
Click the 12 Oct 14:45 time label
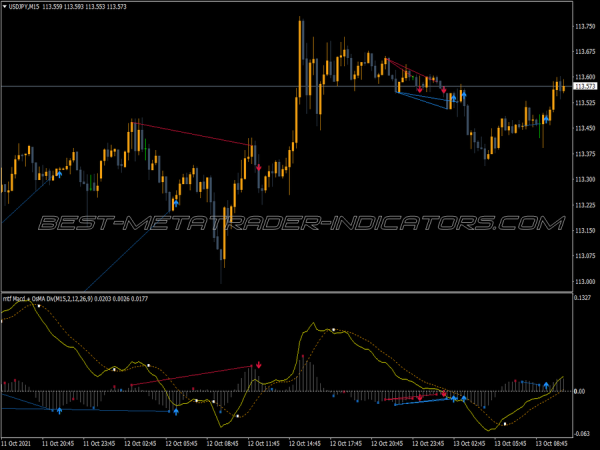tap(305, 443)
